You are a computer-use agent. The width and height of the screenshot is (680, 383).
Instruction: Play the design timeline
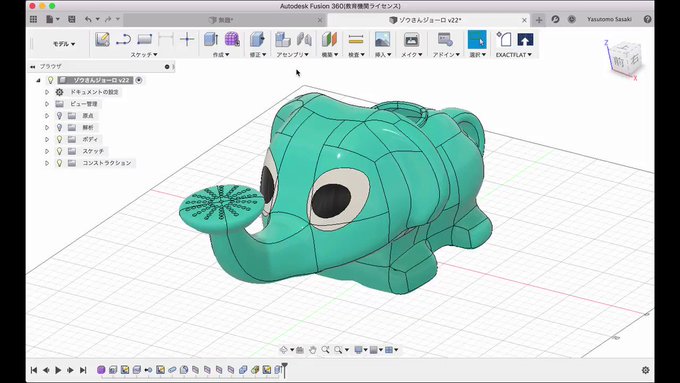point(58,370)
